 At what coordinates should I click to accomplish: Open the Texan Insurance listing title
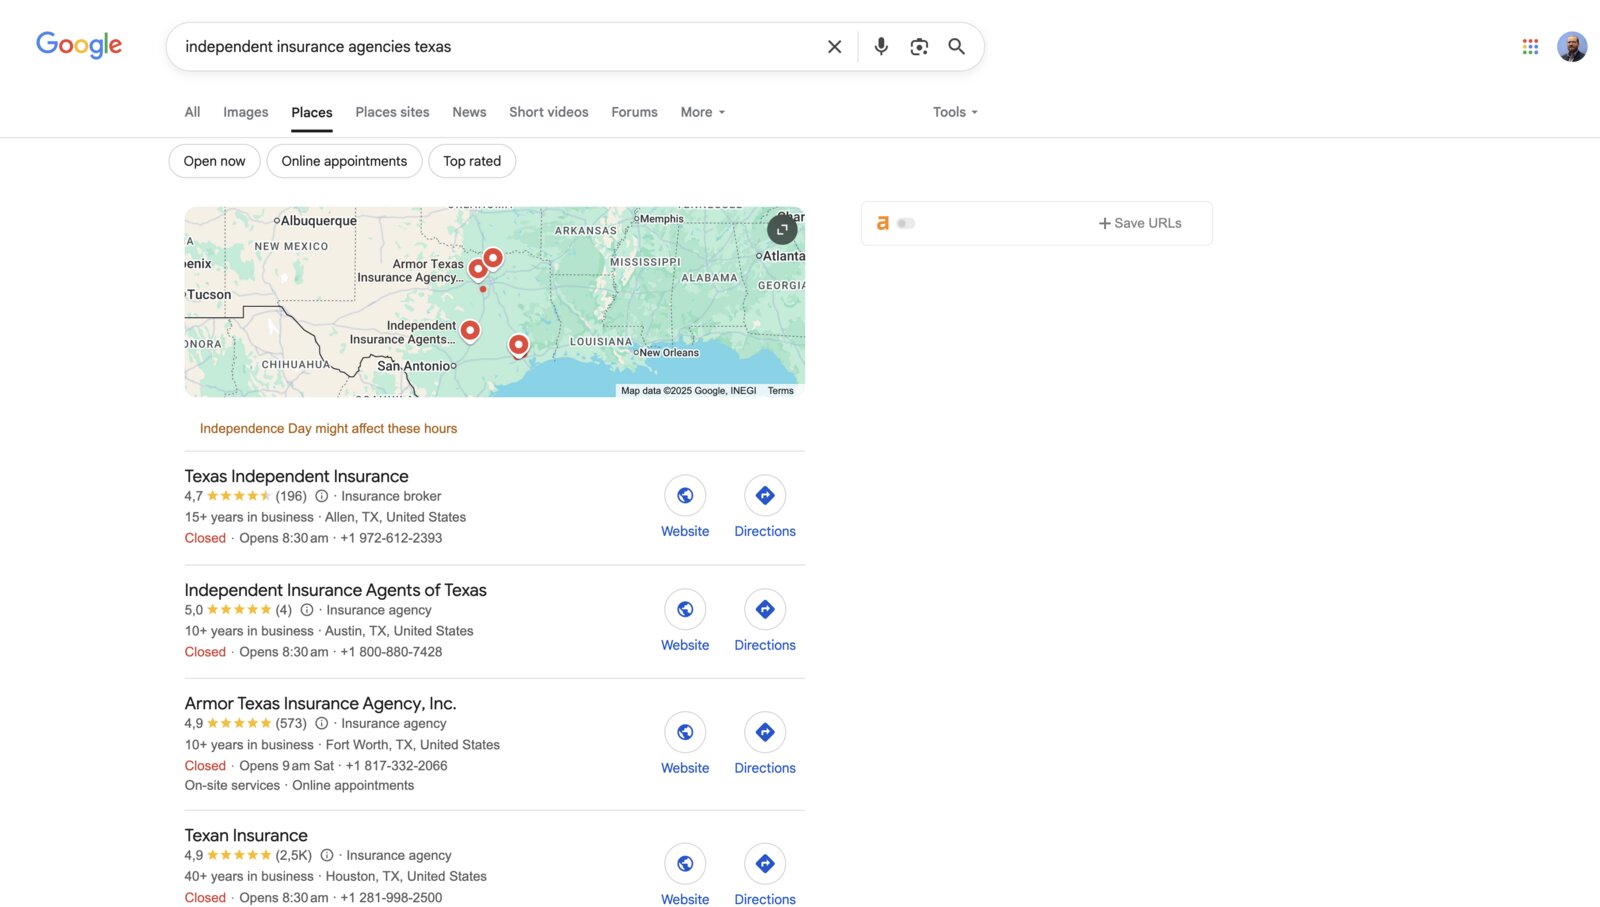[x=246, y=835]
